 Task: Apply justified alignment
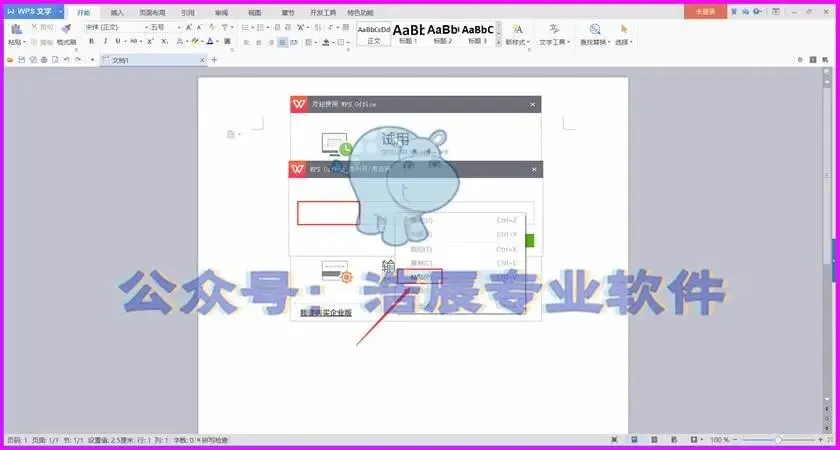[x=282, y=42]
